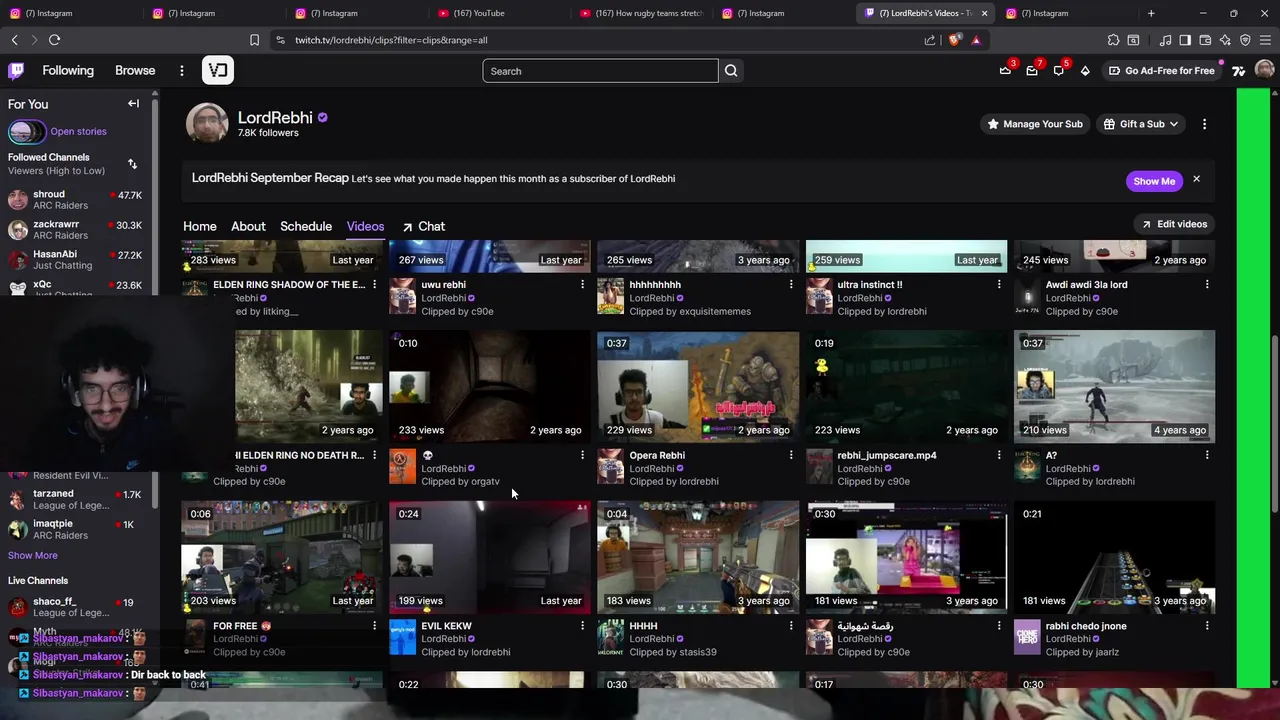Open options for Awdi awdi 3la lord clip
The image size is (1280, 720).
1206,285
